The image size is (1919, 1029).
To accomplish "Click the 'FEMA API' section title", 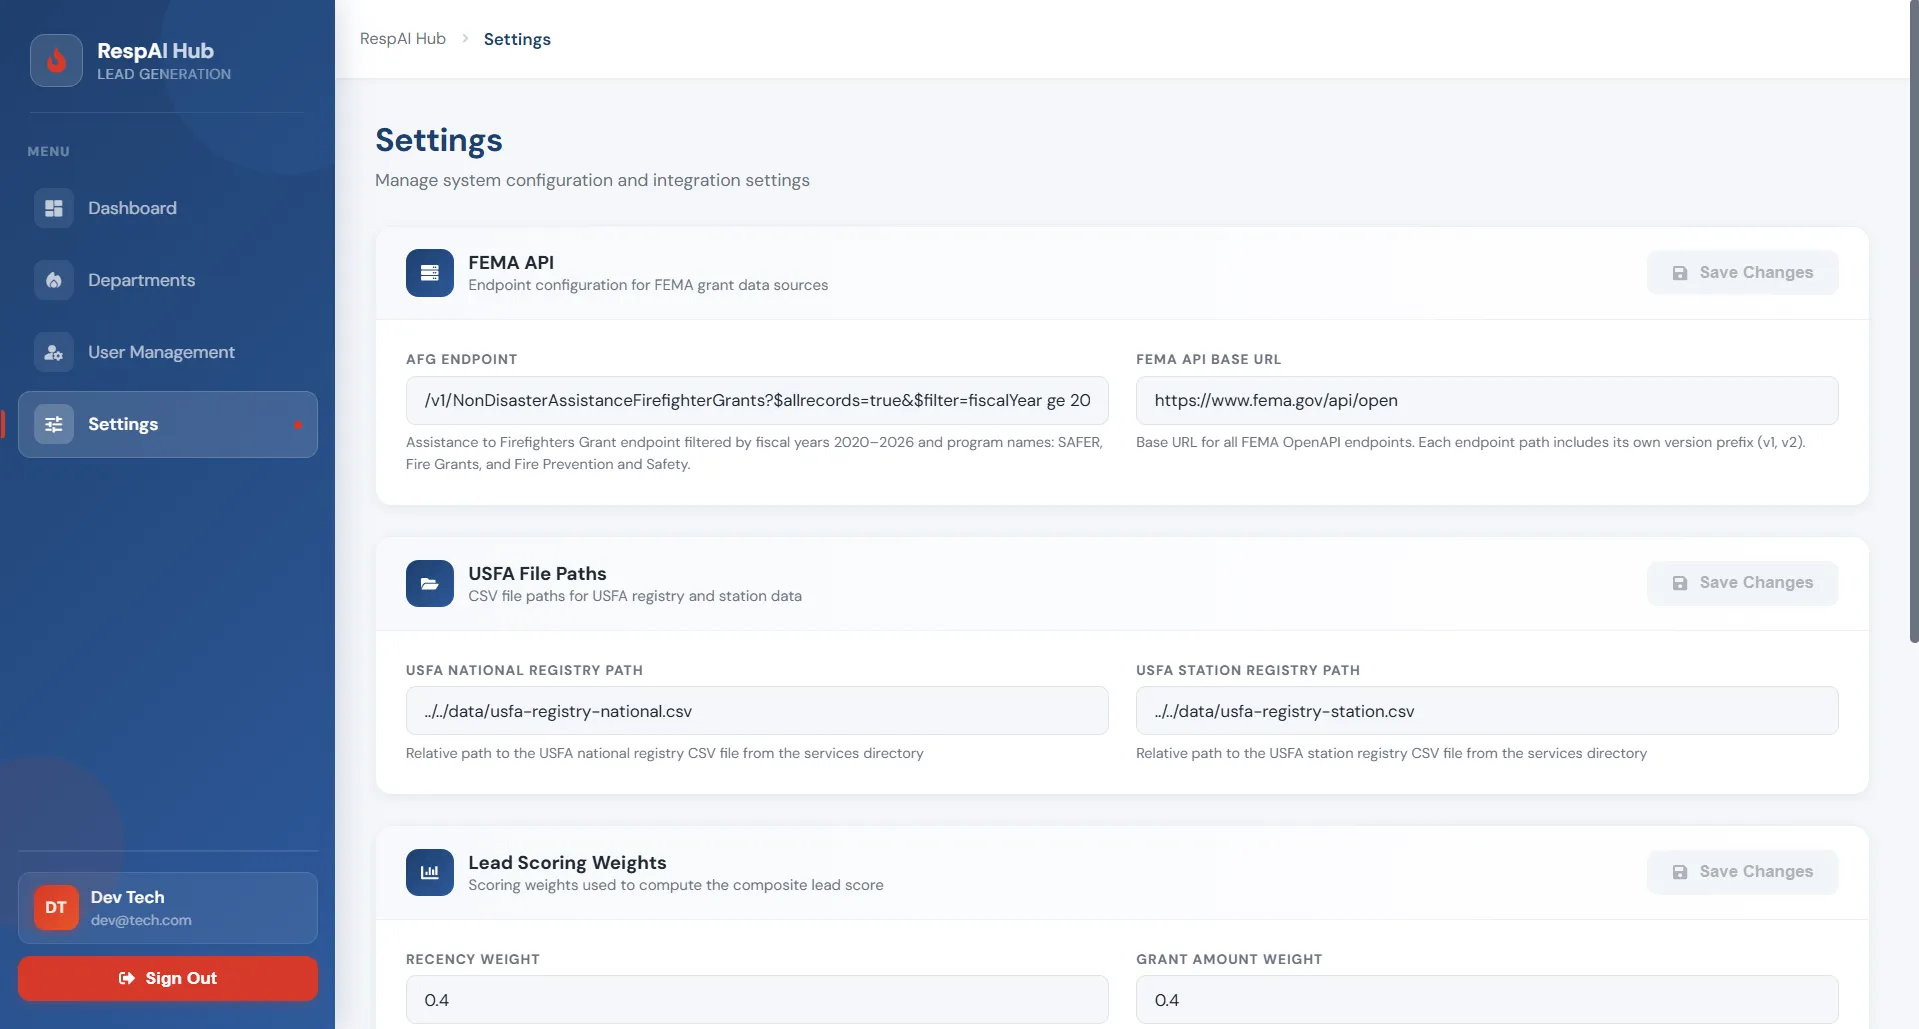I will (511, 262).
